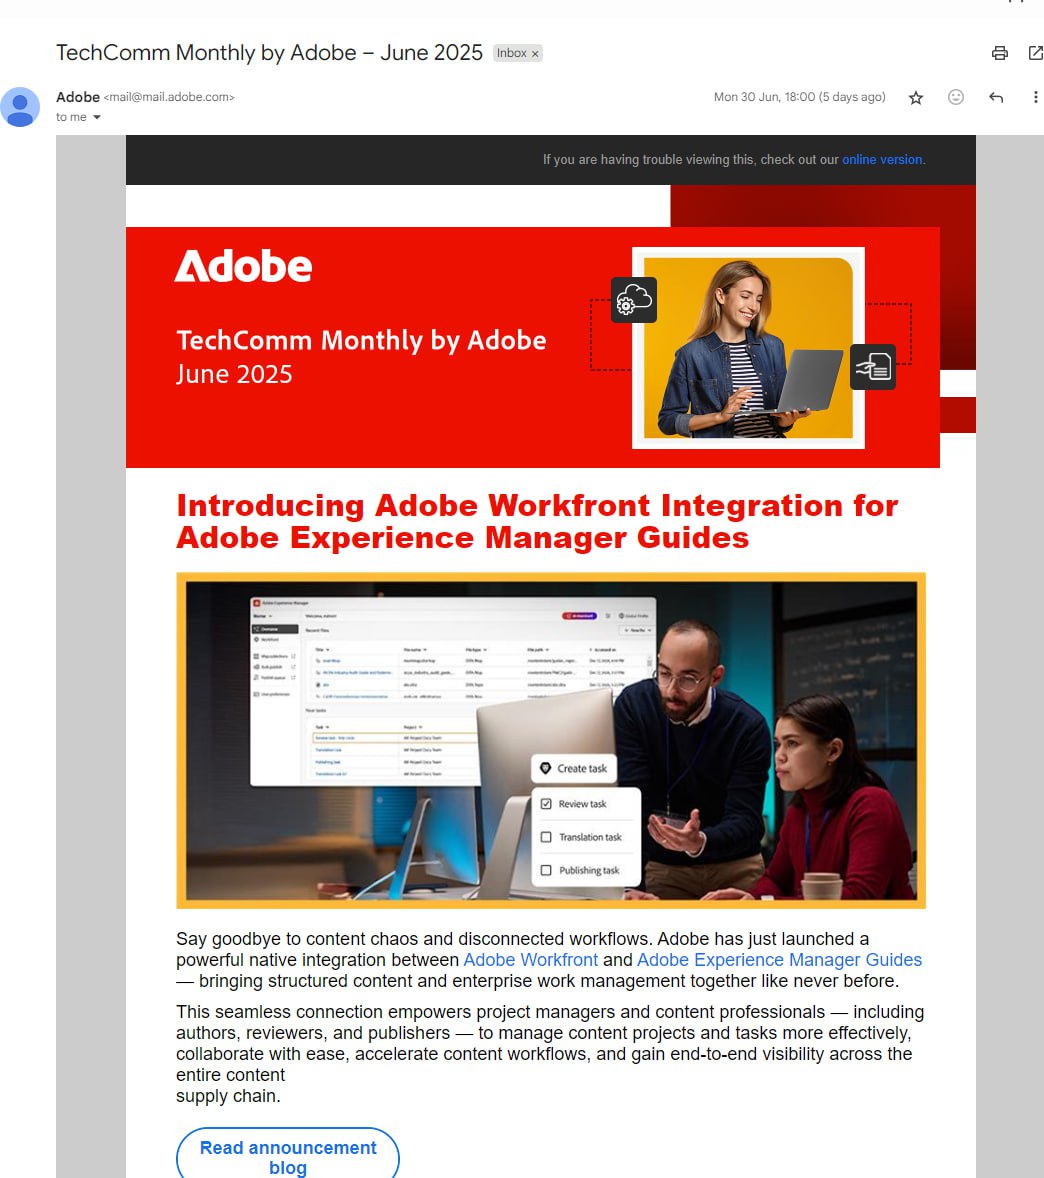Image resolution: width=1044 pixels, height=1178 pixels.
Task: Click the "Translation task" checkbox in image
Action: point(546,837)
